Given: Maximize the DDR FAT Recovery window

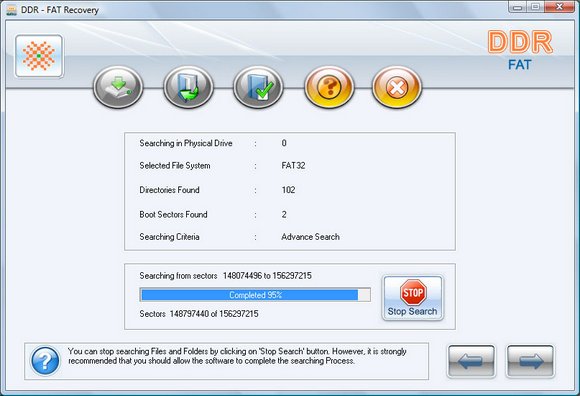Looking at the screenshot, I should coord(536,7).
